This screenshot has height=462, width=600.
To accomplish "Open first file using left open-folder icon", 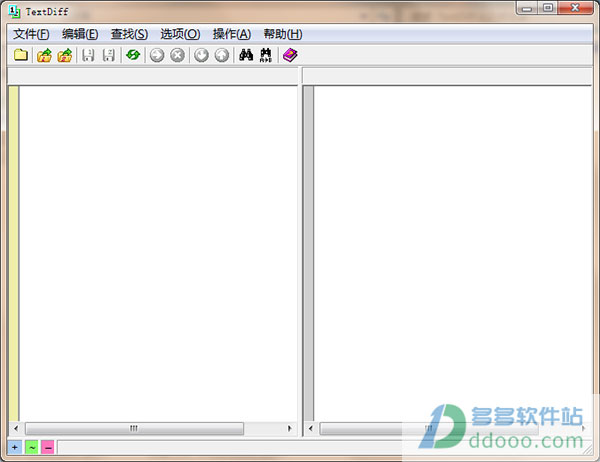I will tap(44, 55).
